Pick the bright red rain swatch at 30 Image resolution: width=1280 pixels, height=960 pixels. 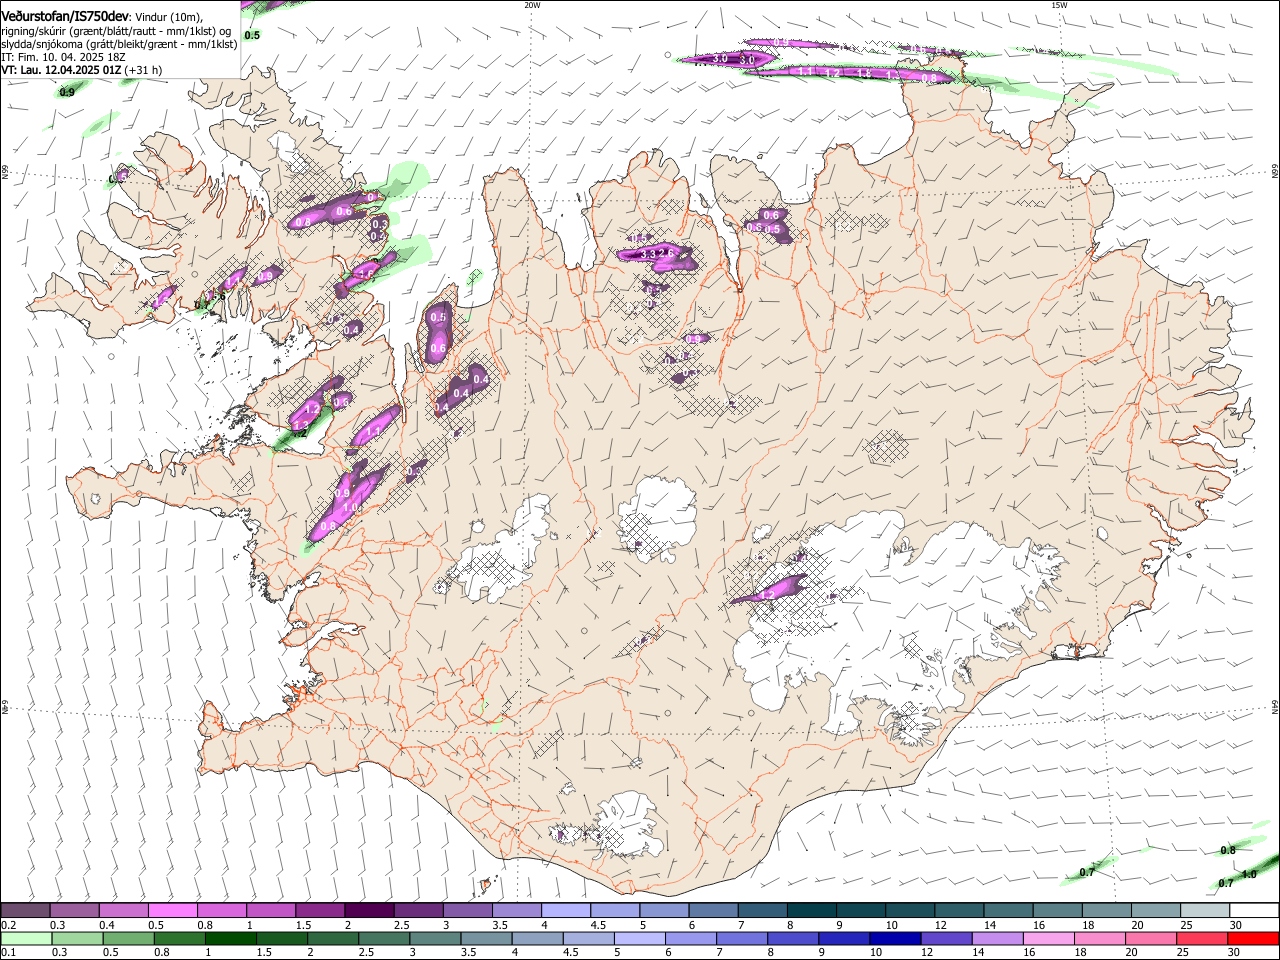click(1253, 938)
